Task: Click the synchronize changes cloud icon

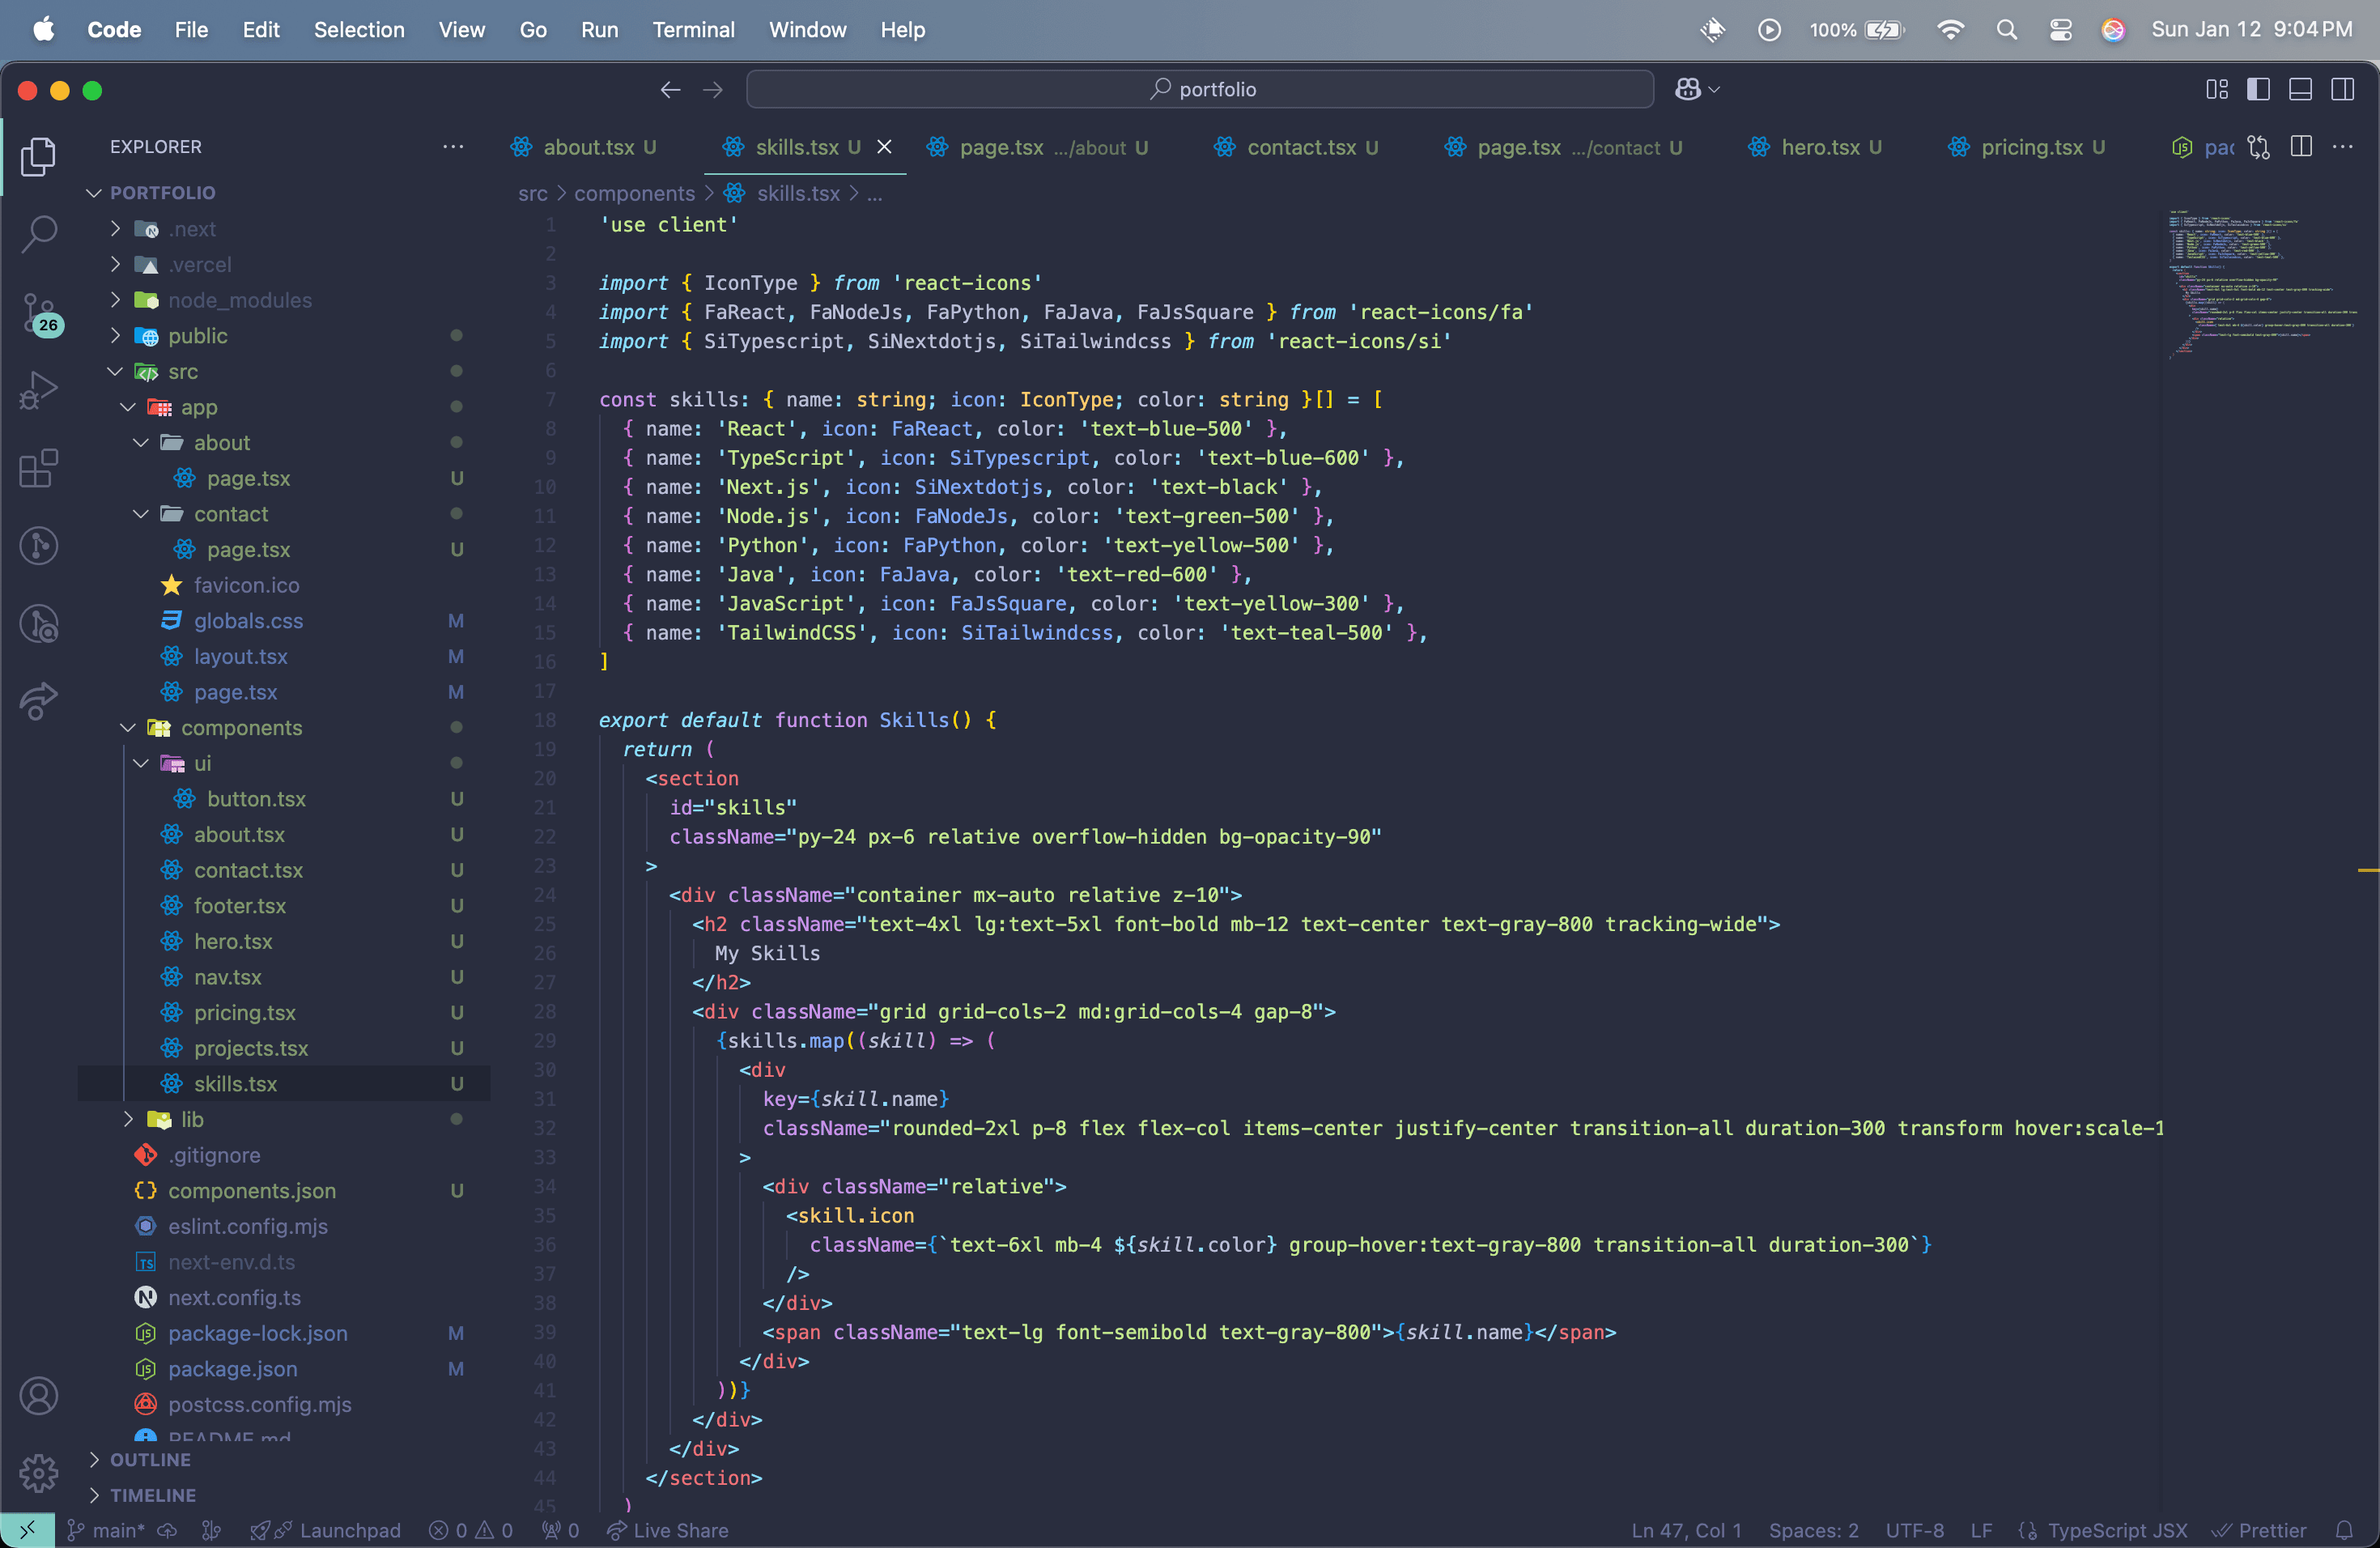Action: [x=168, y=1530]
